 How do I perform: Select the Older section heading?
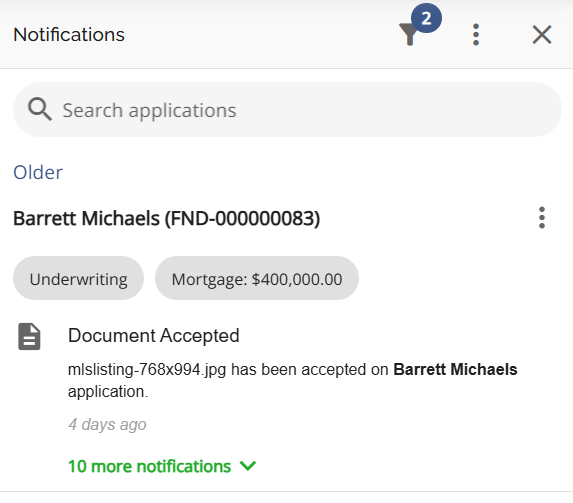pos(38,172)
